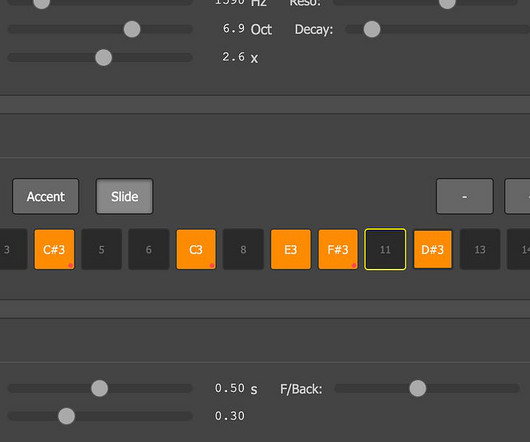Click the F/Back label
This screenshot has height=442, width=530.
tap(301, 389)
